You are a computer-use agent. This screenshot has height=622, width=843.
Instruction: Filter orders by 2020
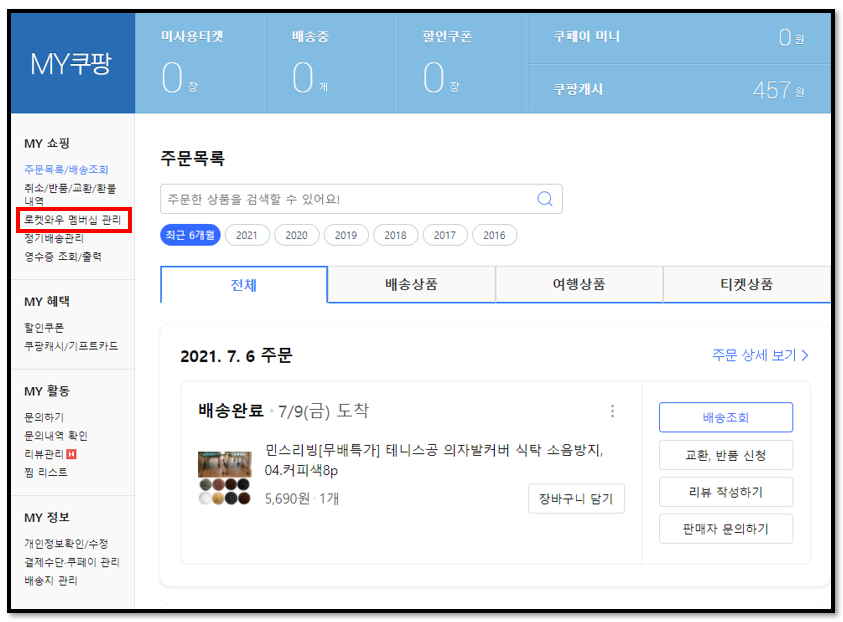[x=296, y=235]
